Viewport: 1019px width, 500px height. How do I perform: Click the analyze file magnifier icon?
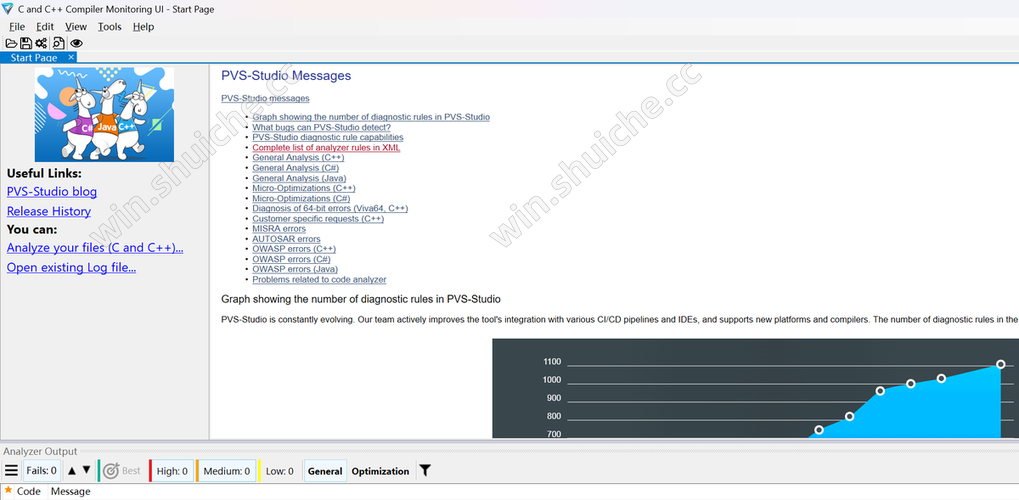pyautogui.click(x=59, y=43)
